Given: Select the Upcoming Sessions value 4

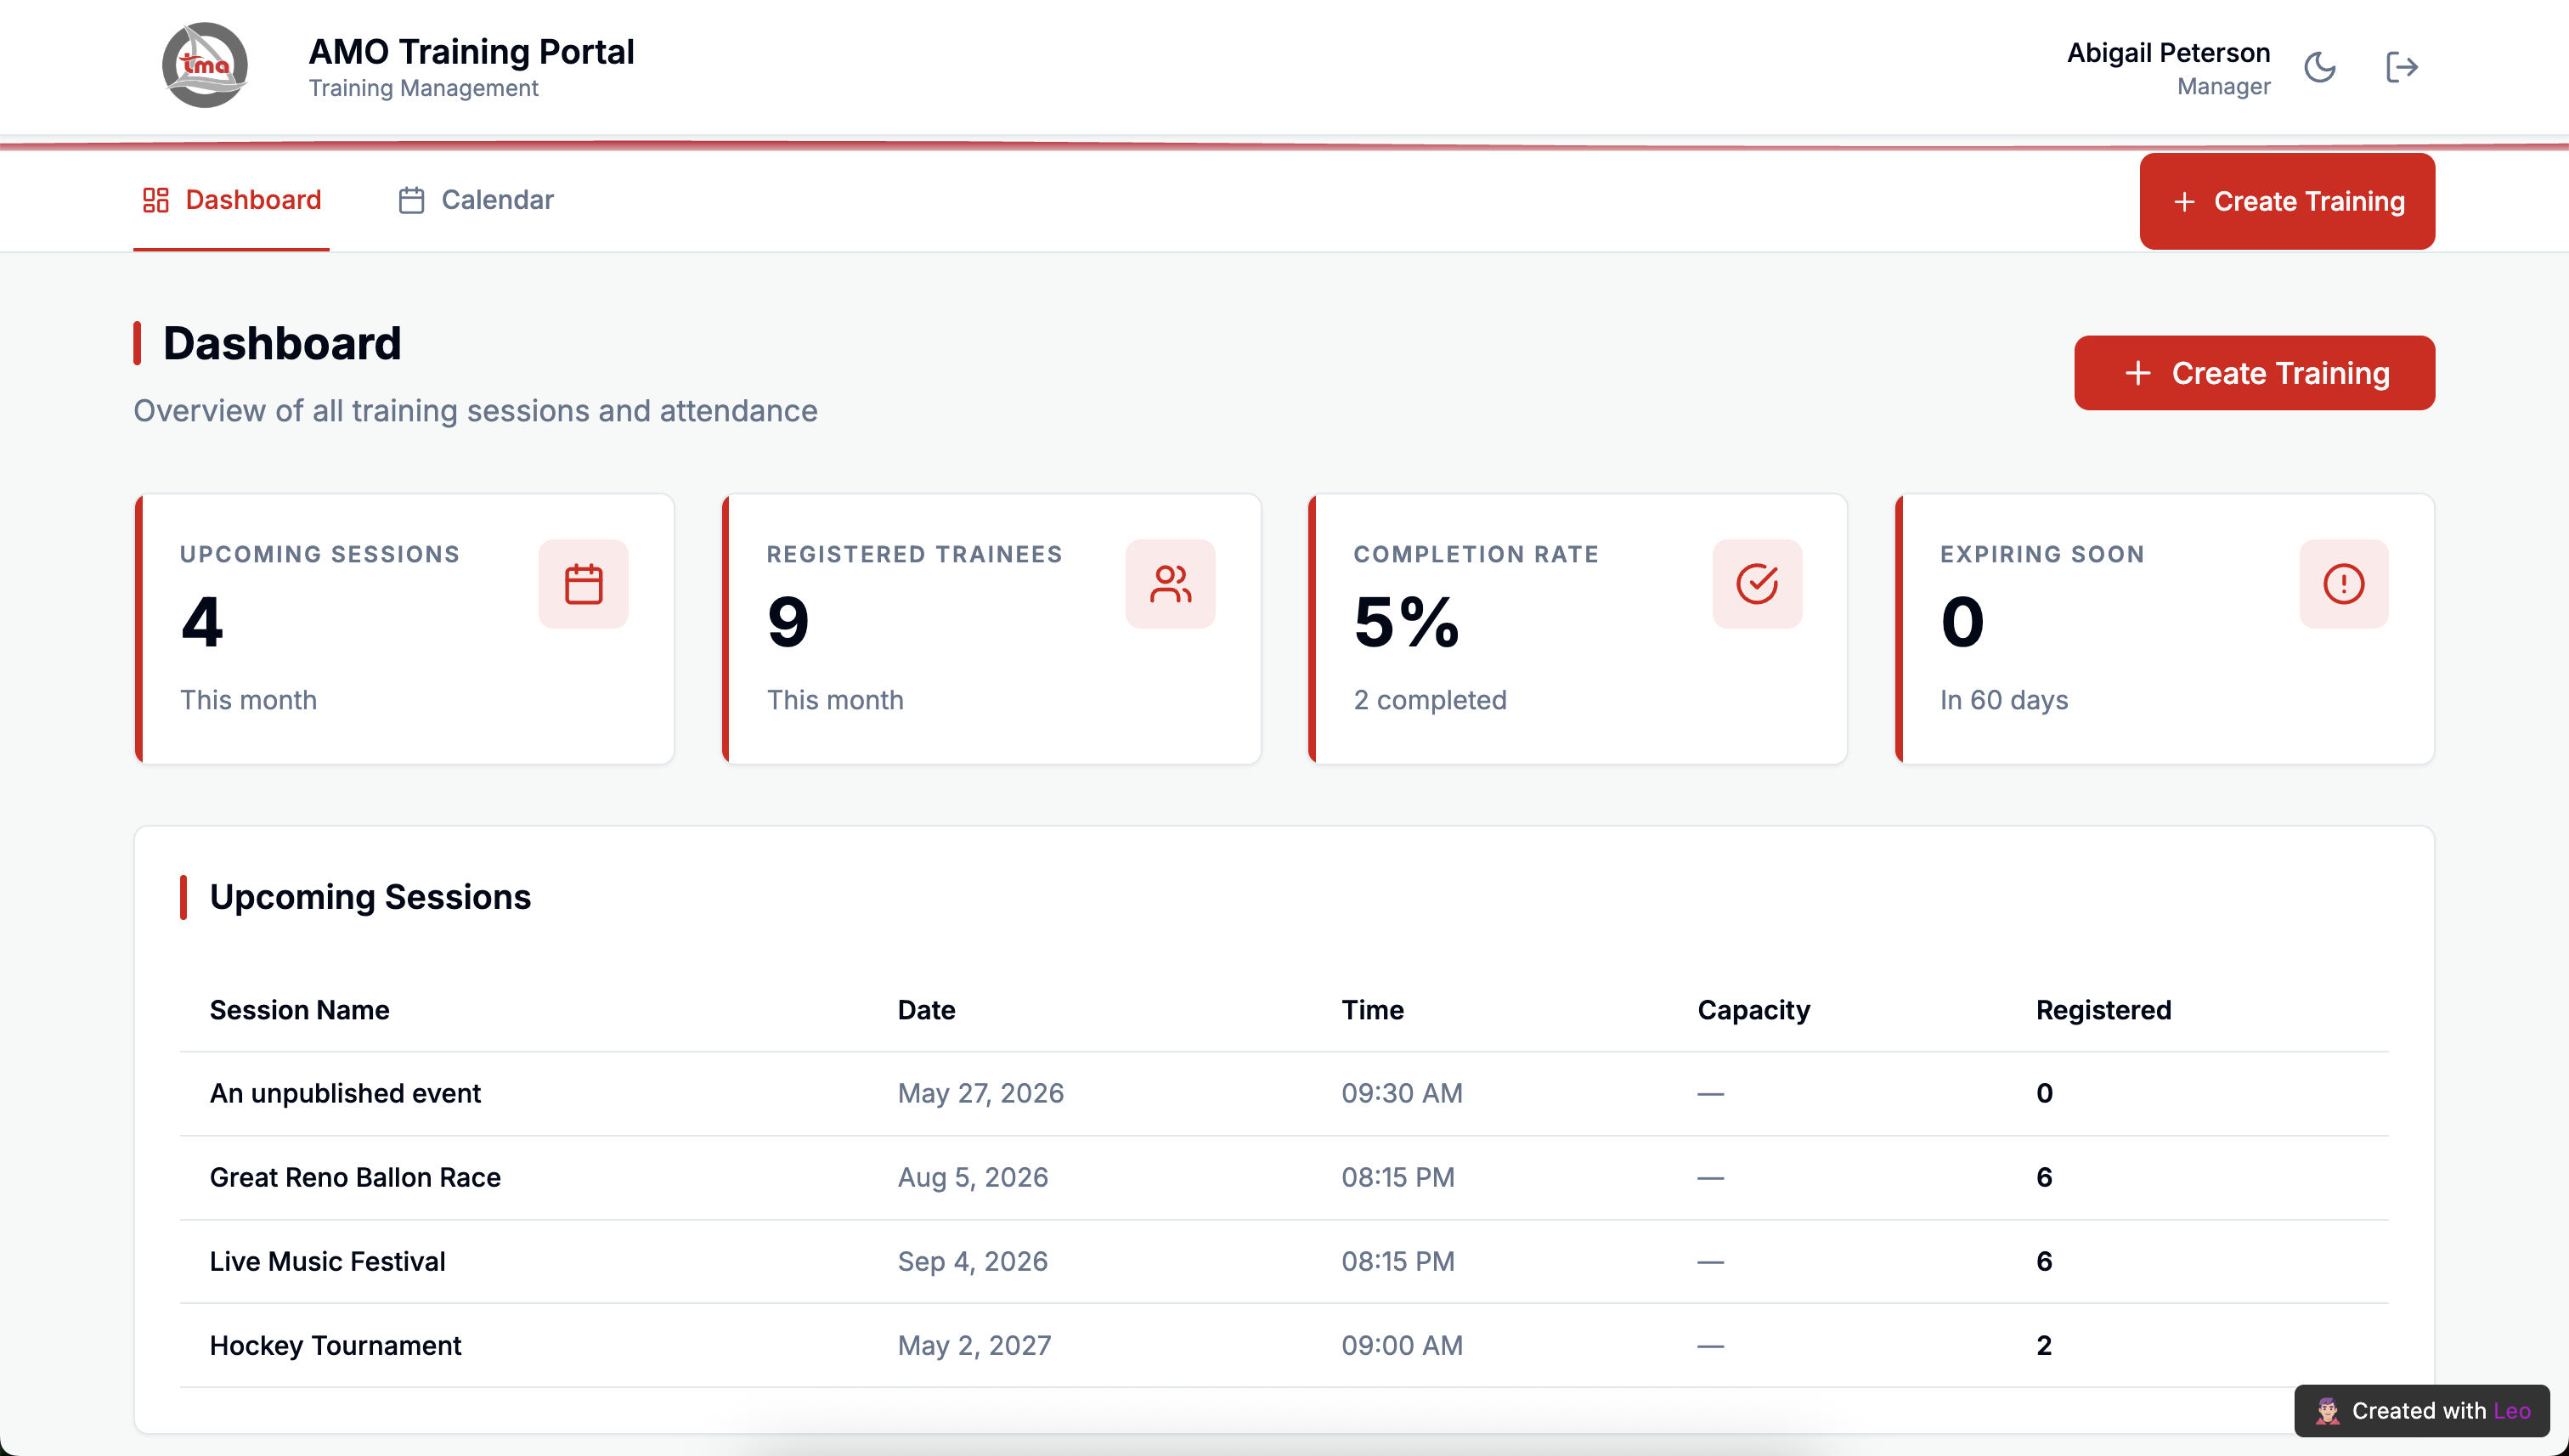Looking at the screenshot, I should click(x=202, y=622).
